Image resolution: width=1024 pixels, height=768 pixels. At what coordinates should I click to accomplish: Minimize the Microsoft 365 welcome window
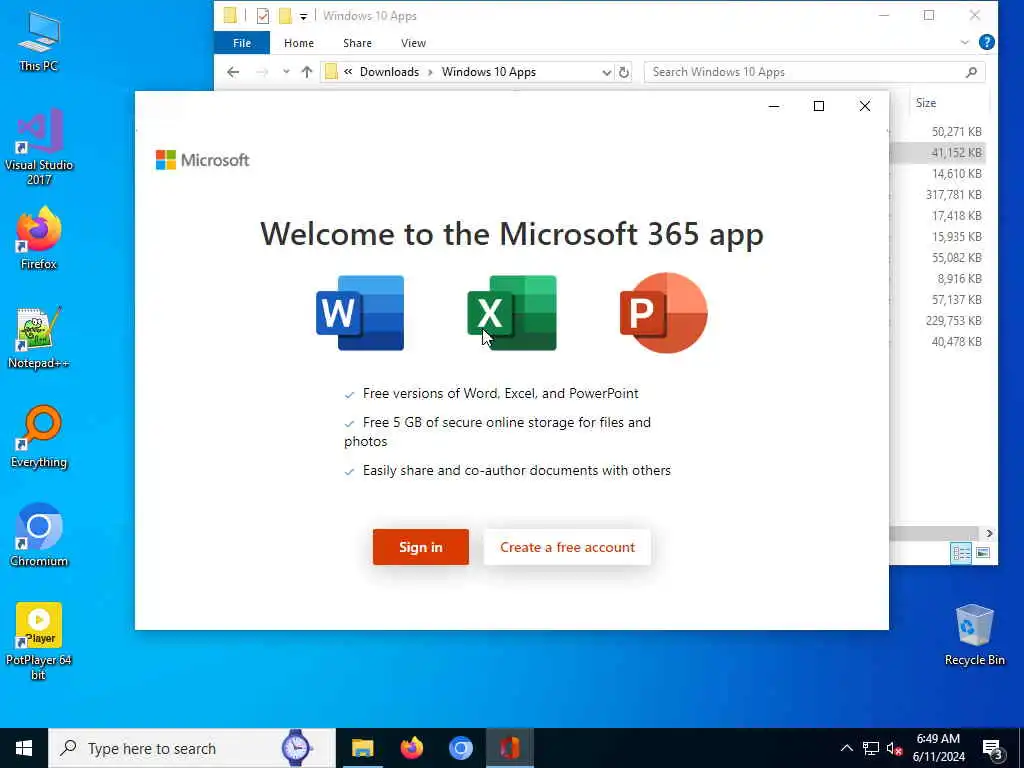[x=774, y=106]
